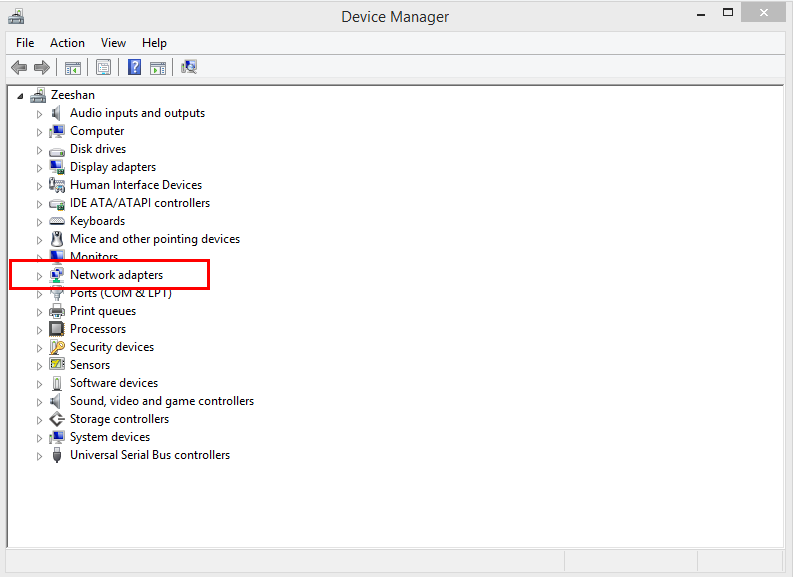Expand the Network adapters node
Image resolution: width=793 pixels, height=577 pixels.
pyautogui.click(x=40, y=275)
